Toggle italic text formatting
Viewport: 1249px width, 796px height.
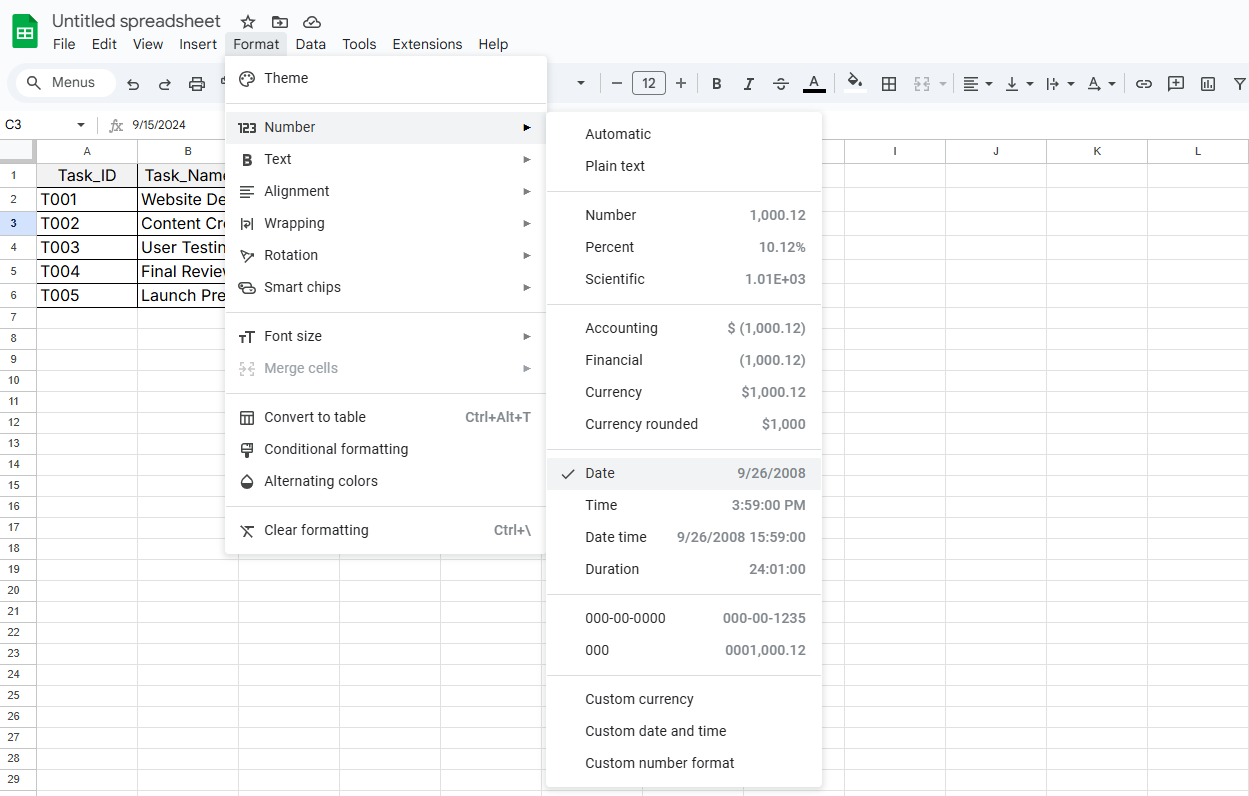tap(748, 84)
